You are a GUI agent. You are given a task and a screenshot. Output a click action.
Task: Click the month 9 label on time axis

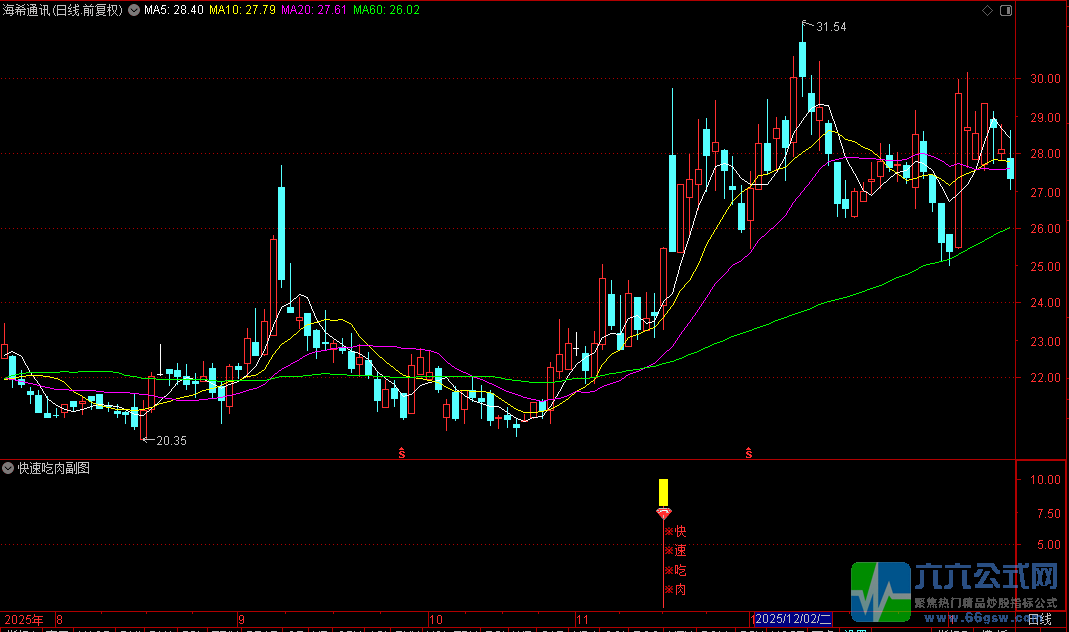click(x=241, y=620)
